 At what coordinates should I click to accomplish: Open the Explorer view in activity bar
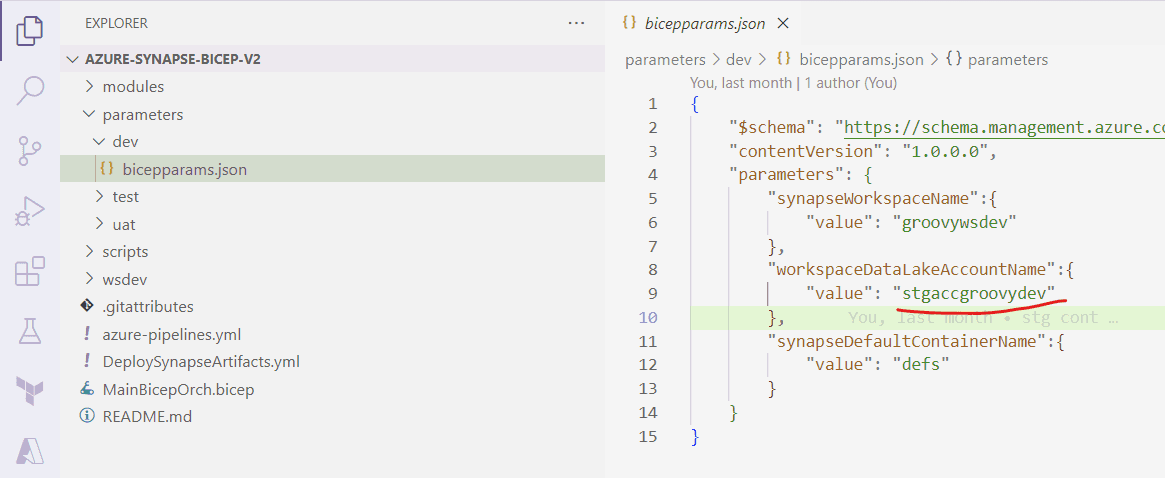tap(30, 31)
